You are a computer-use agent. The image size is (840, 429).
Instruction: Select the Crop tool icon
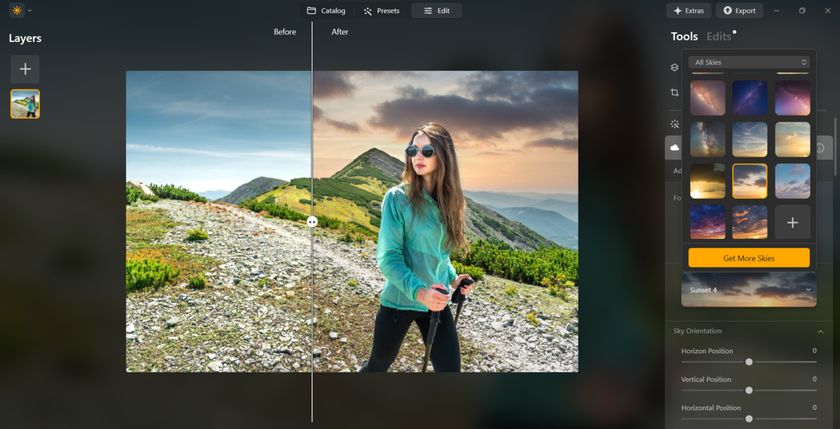click(x=674, y=93)
